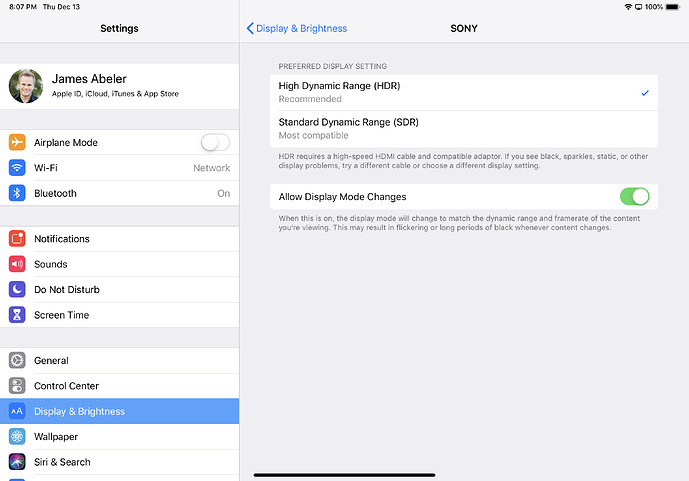This screenshot has height=481, width=689.
Task: Tap the SONY page title
Action: (x=464, y=29)
